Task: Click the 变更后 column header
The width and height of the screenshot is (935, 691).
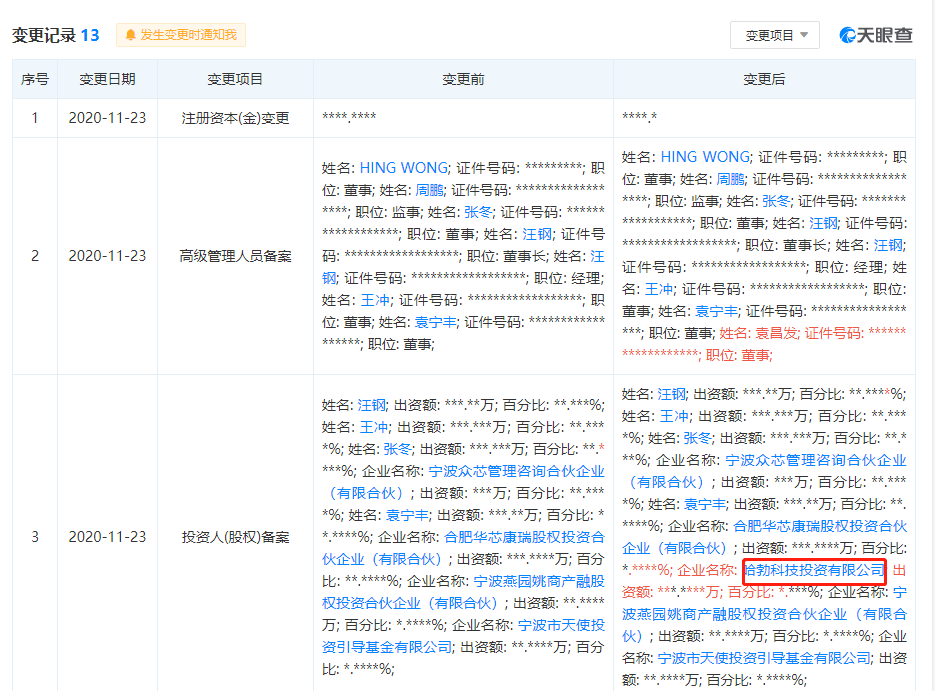Action: [764, 79]
